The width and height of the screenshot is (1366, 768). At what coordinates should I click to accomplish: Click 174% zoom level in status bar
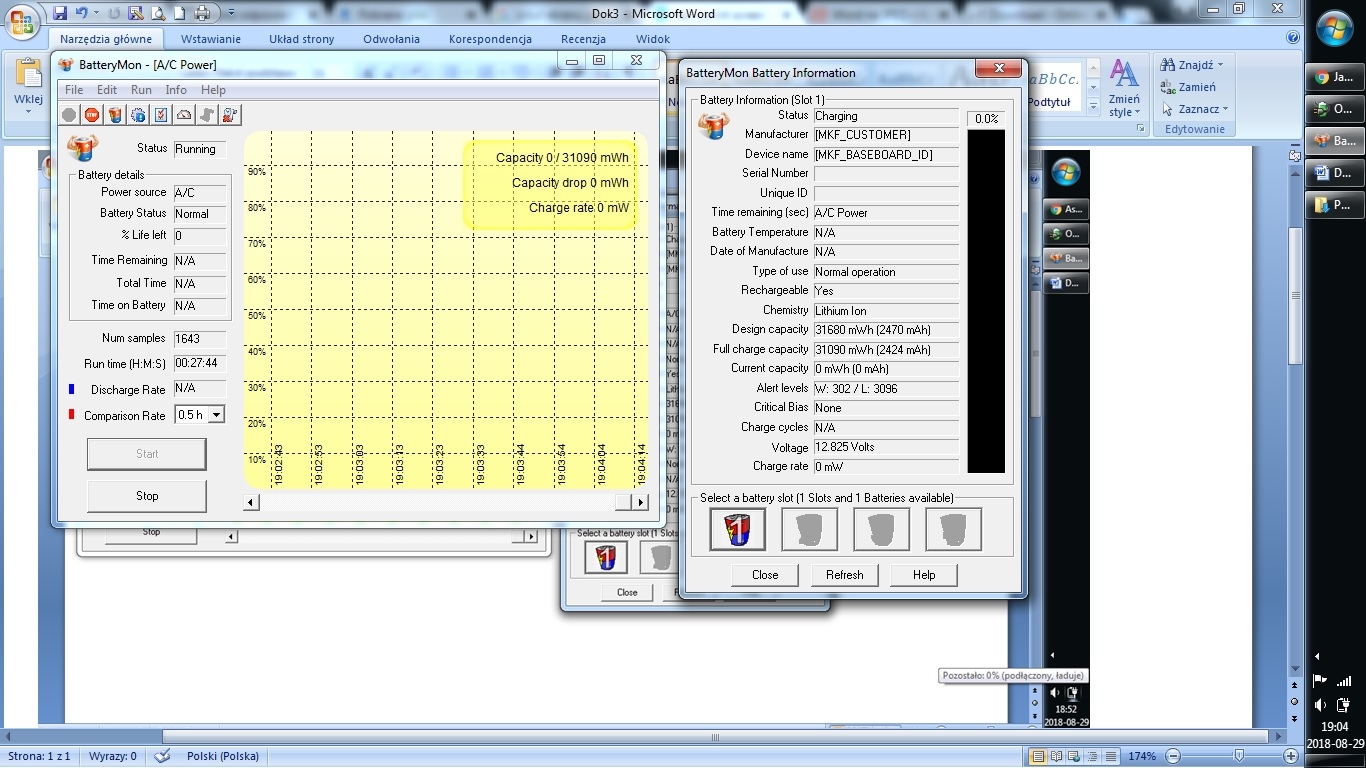1142,756
